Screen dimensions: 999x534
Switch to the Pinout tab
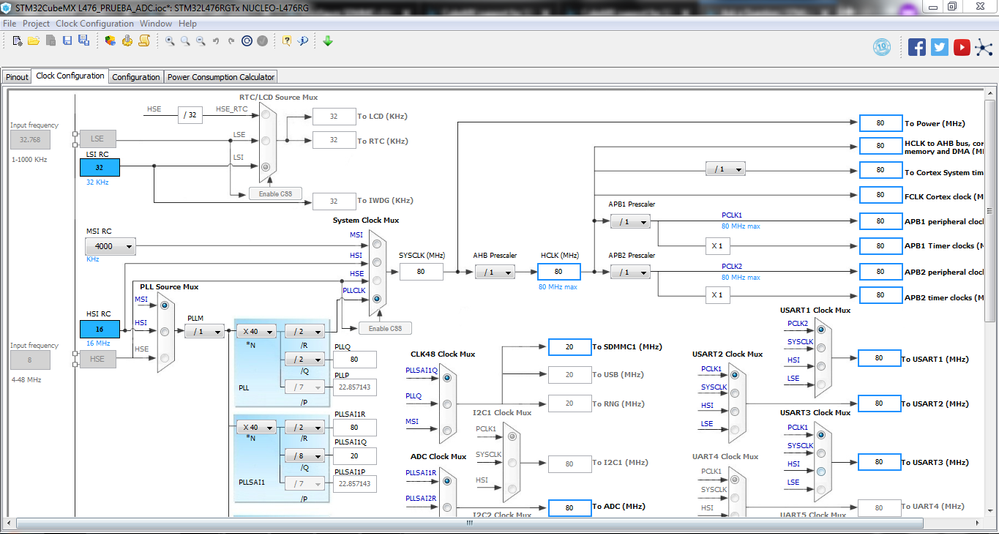17,76
